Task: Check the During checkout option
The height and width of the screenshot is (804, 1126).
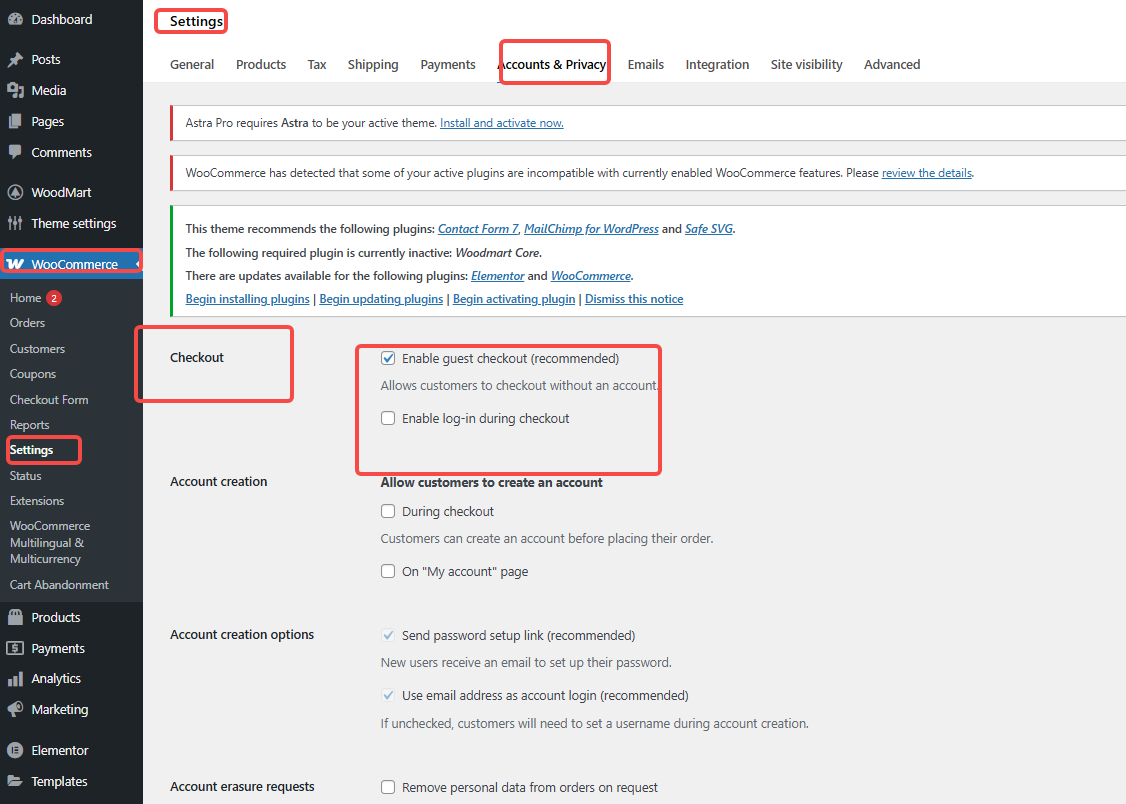Action: click(x=388, y=511)
